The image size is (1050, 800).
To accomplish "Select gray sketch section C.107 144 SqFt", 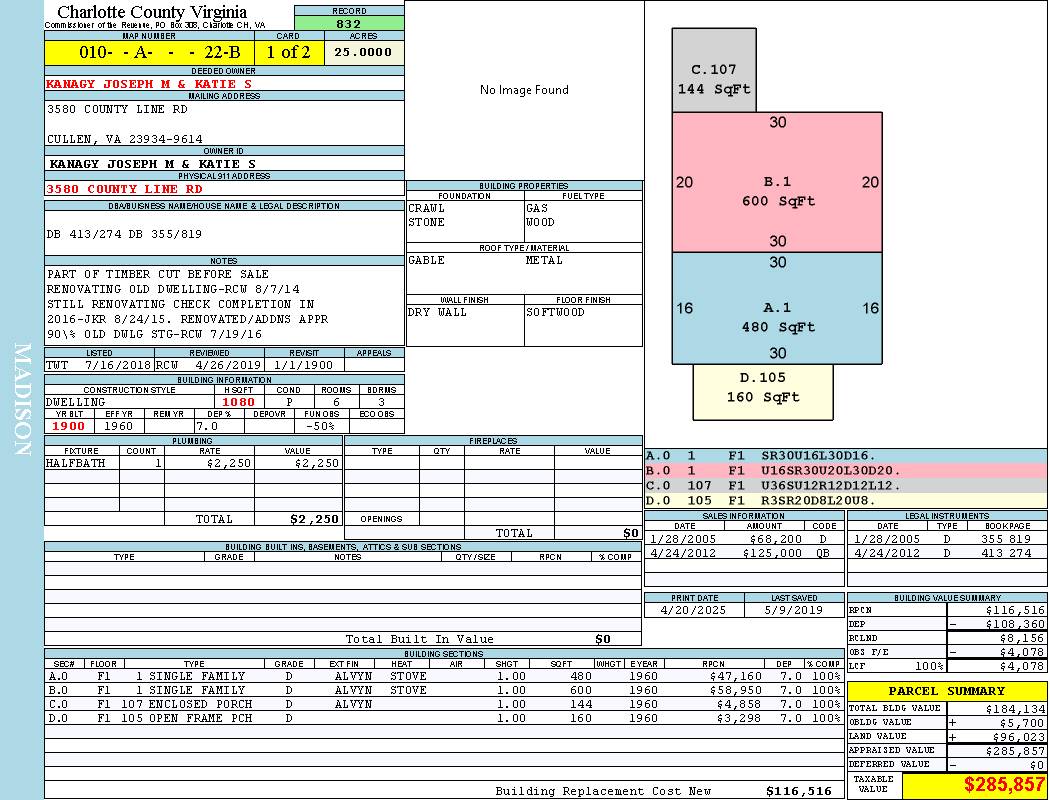I will (714, 70).
